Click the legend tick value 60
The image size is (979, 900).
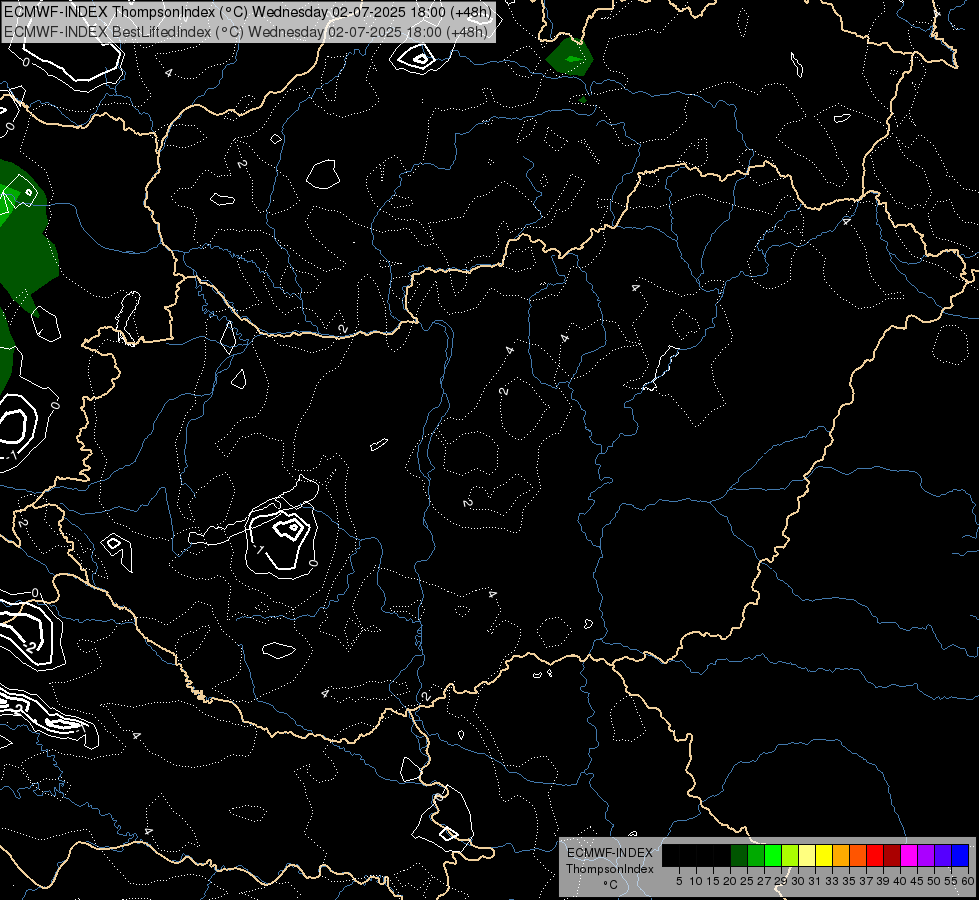[x=968, y=881]
